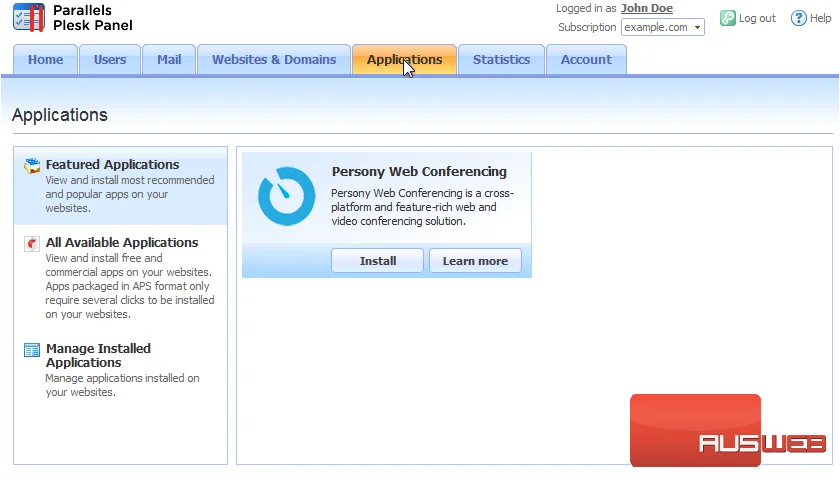This screenshot has height=480, width=840.
Task: Click the Featured Applications box icon
Action: click(32, 166)
